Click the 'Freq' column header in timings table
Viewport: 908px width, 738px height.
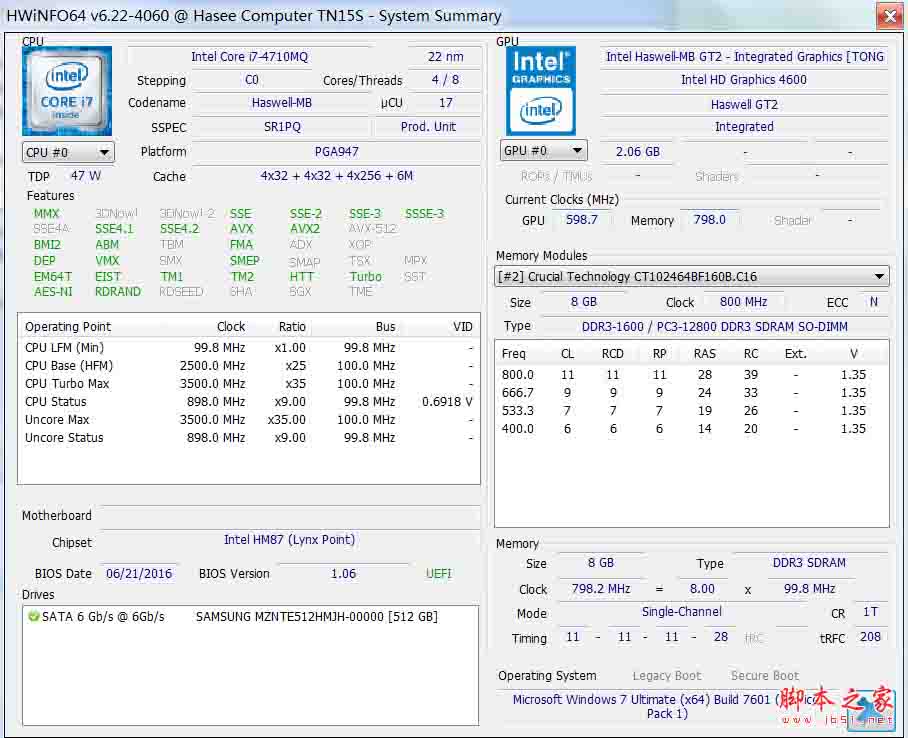(514, 353)
